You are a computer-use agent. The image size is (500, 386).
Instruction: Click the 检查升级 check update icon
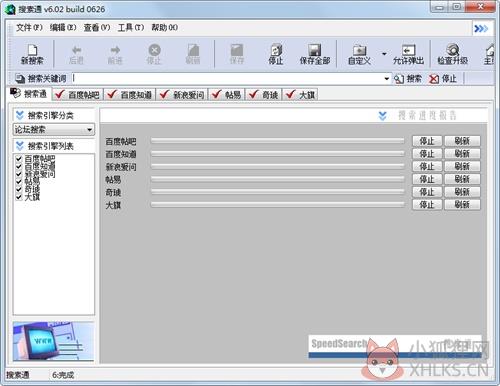453,50
